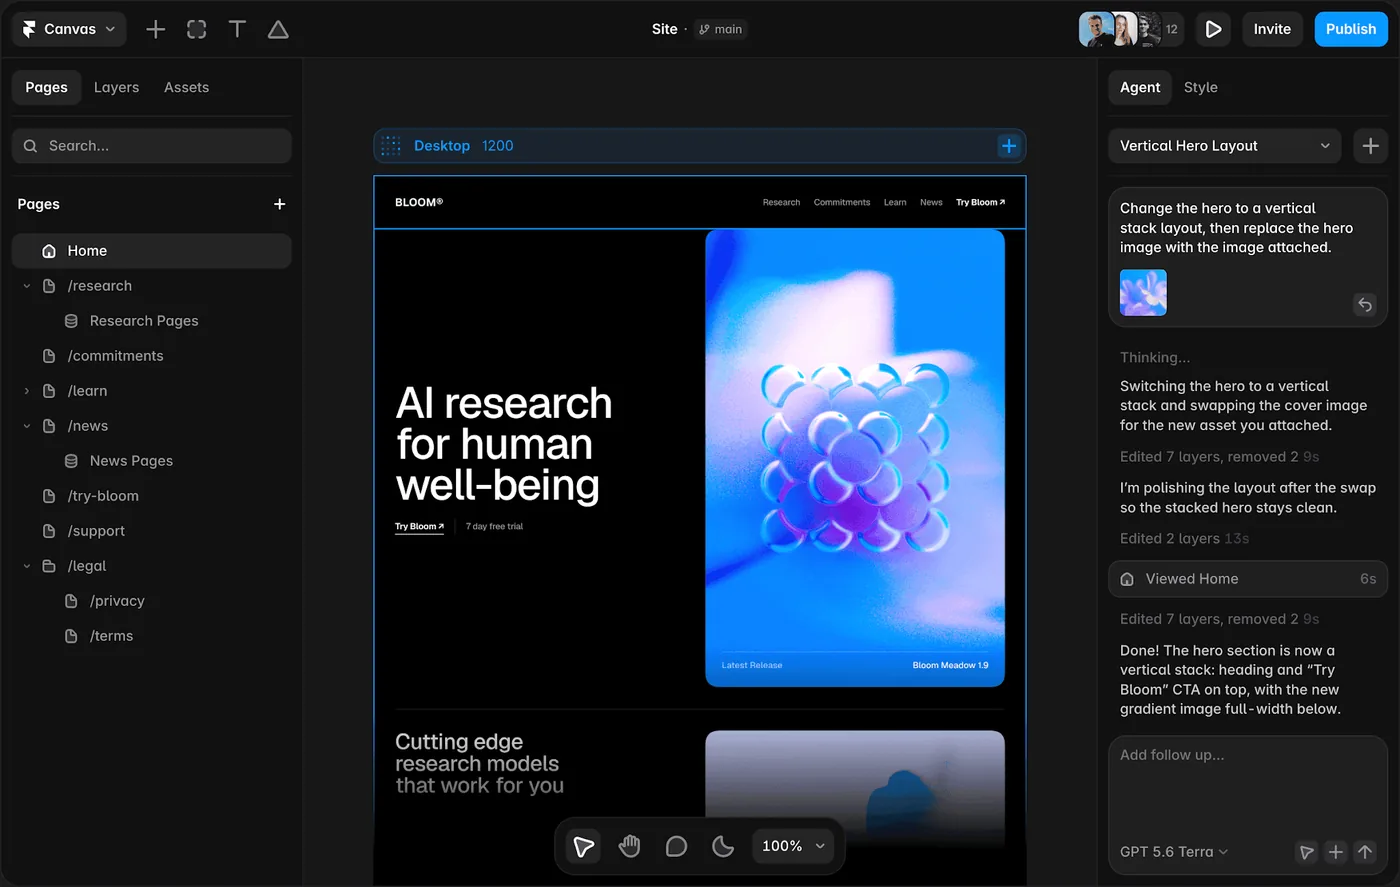
Task: Switch to the Assets tab
Action: 186,87
